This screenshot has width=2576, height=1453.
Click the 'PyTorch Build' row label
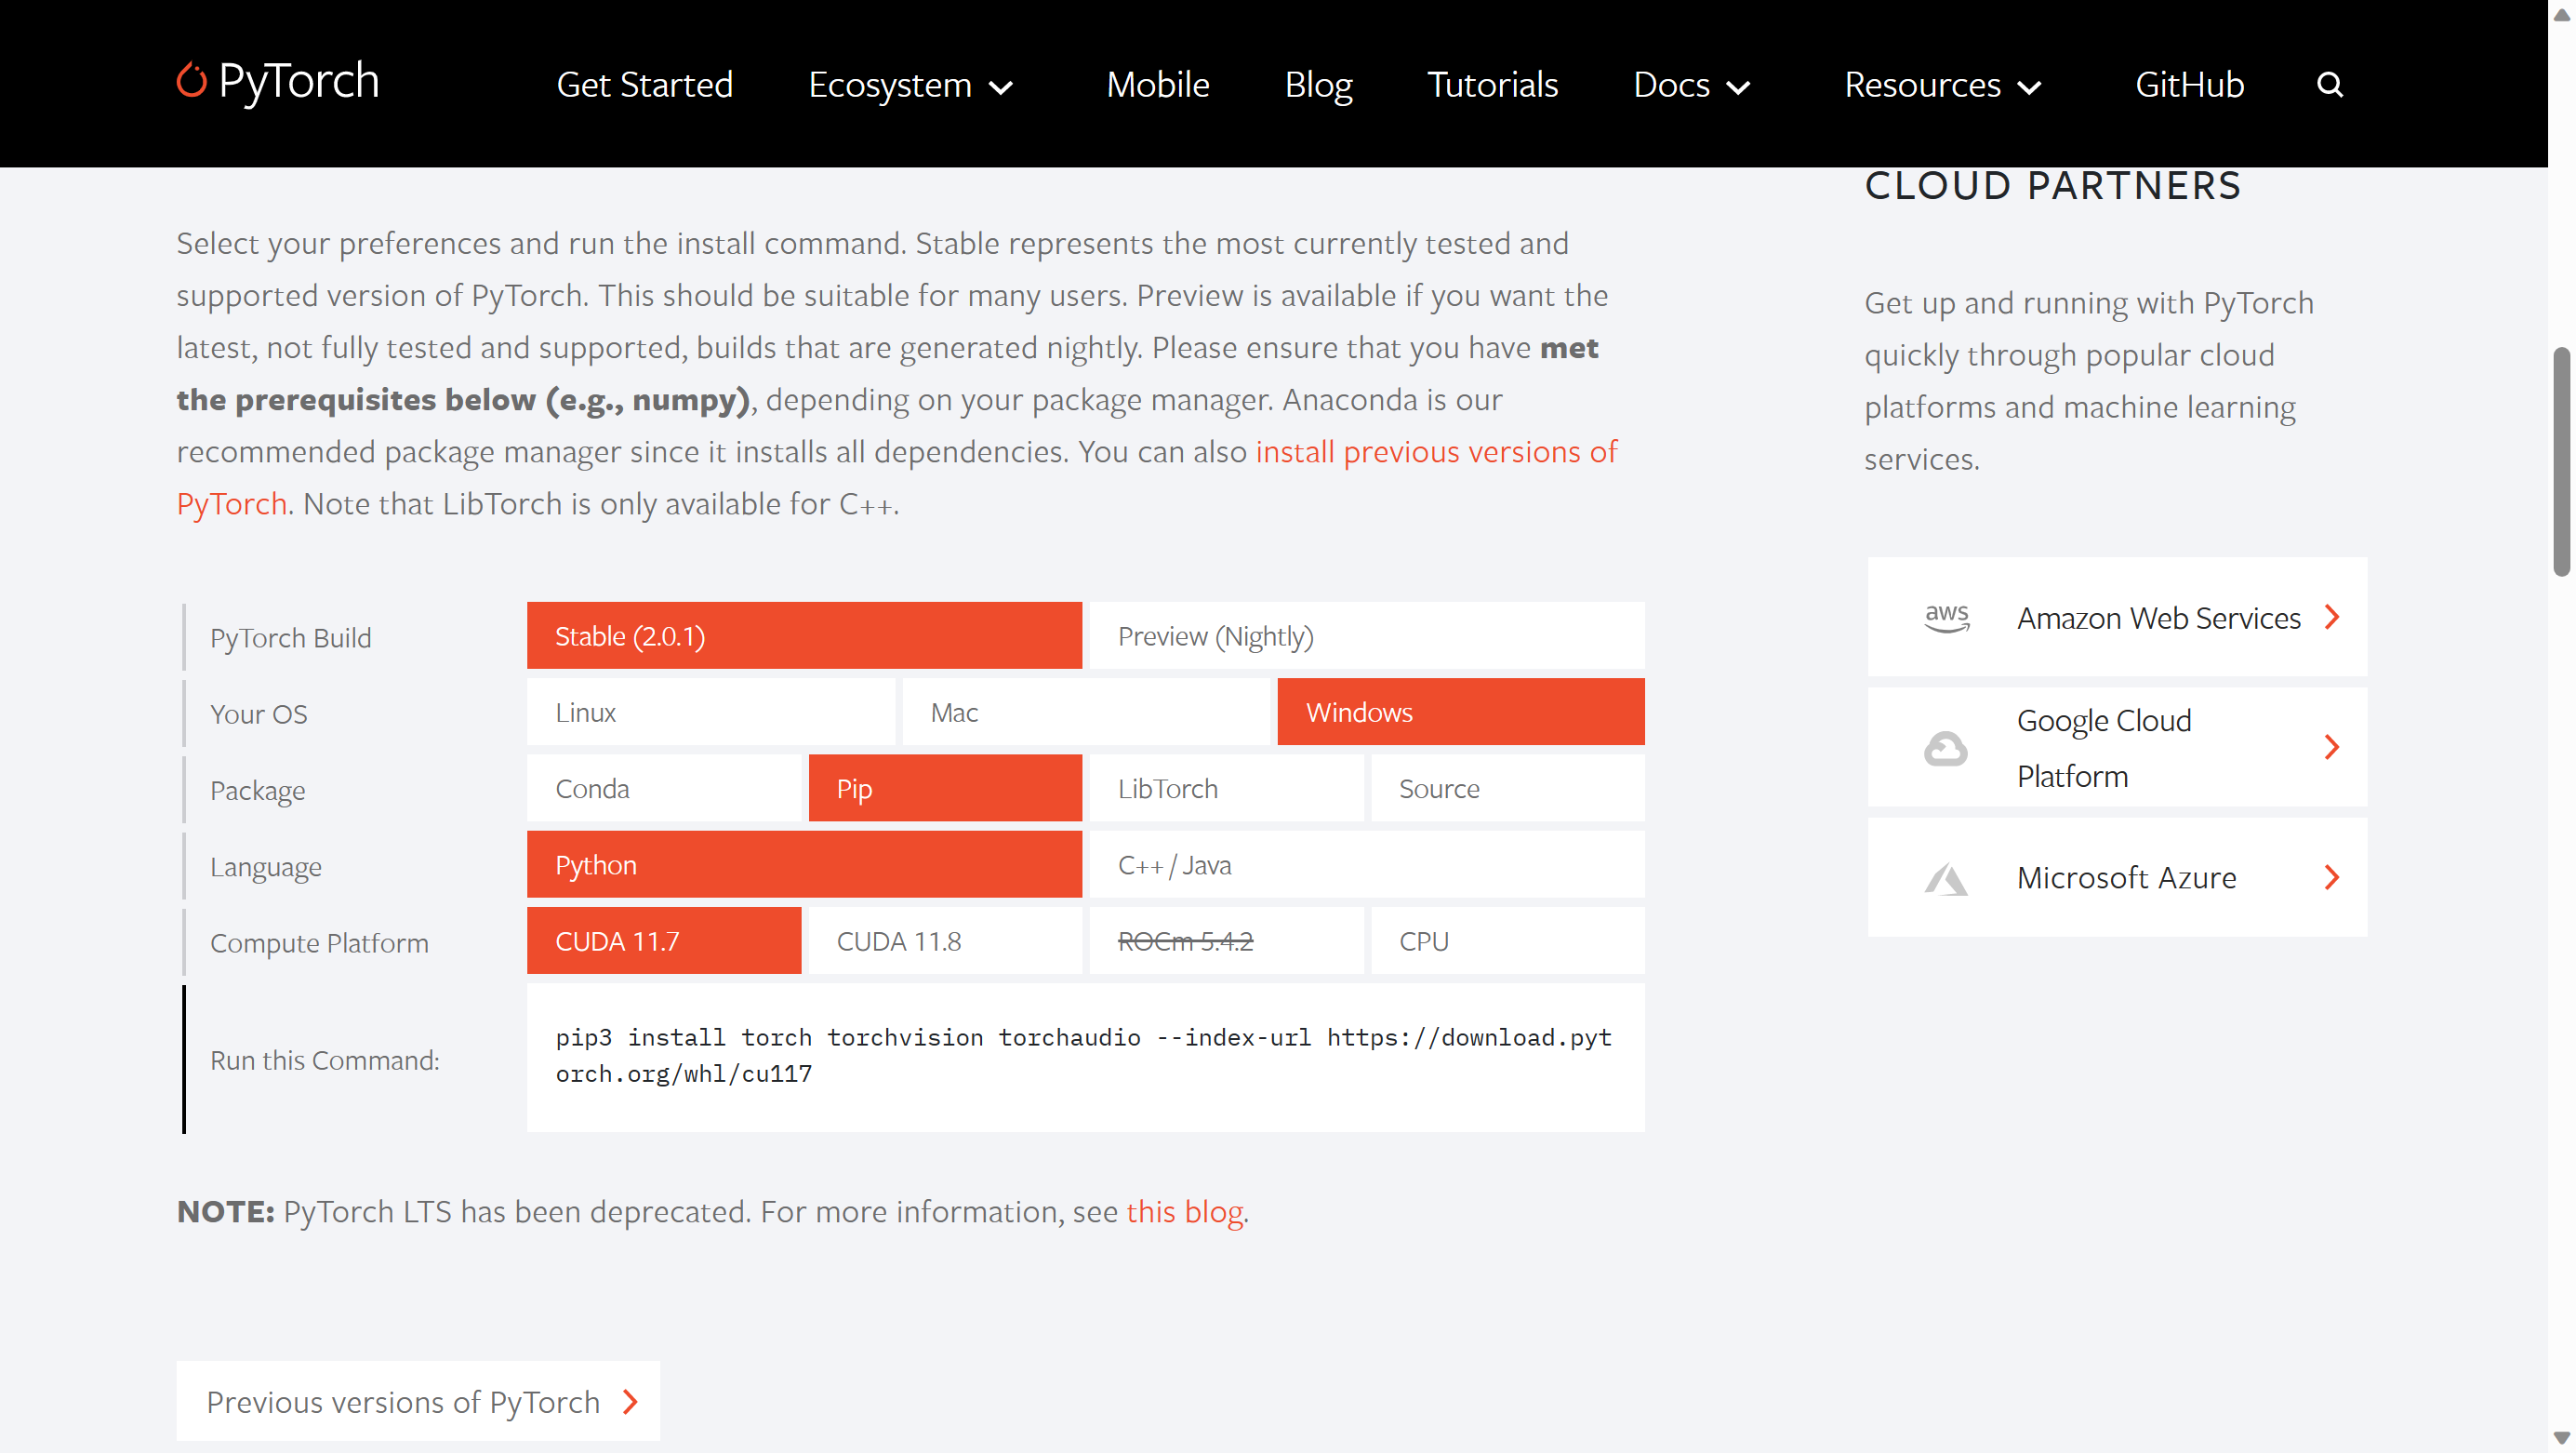[x=290, y=637]
